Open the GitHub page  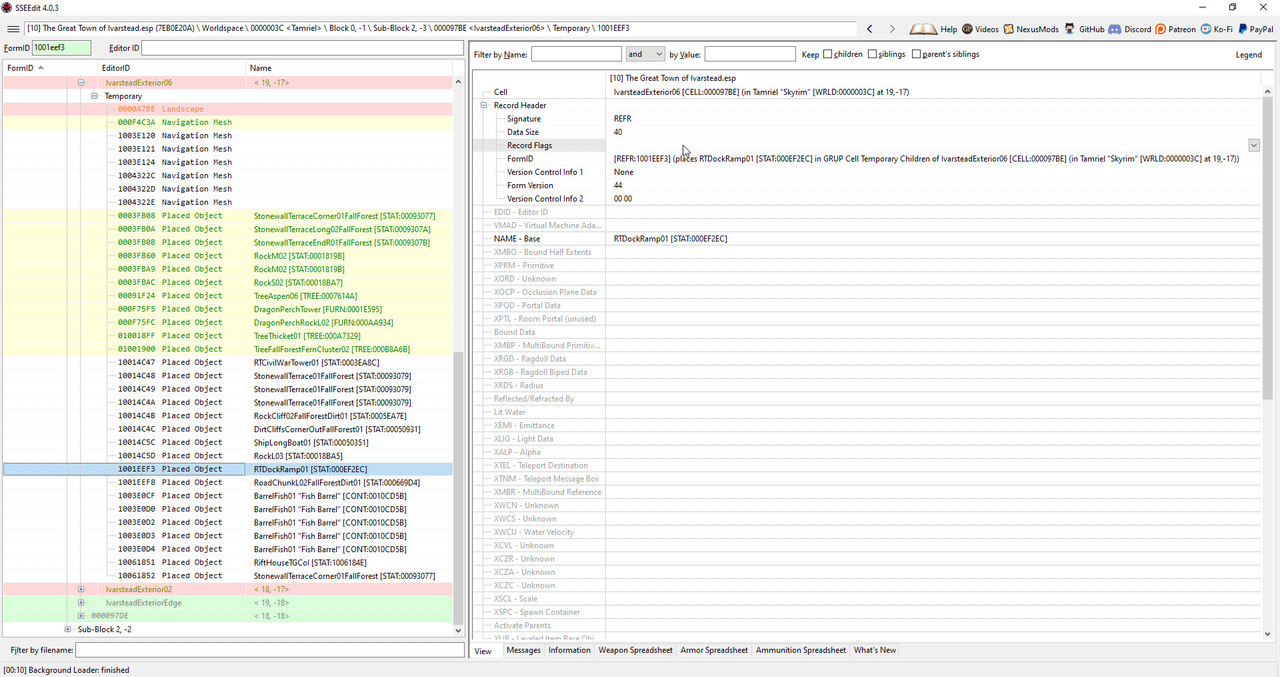(x=1085, y=29)
